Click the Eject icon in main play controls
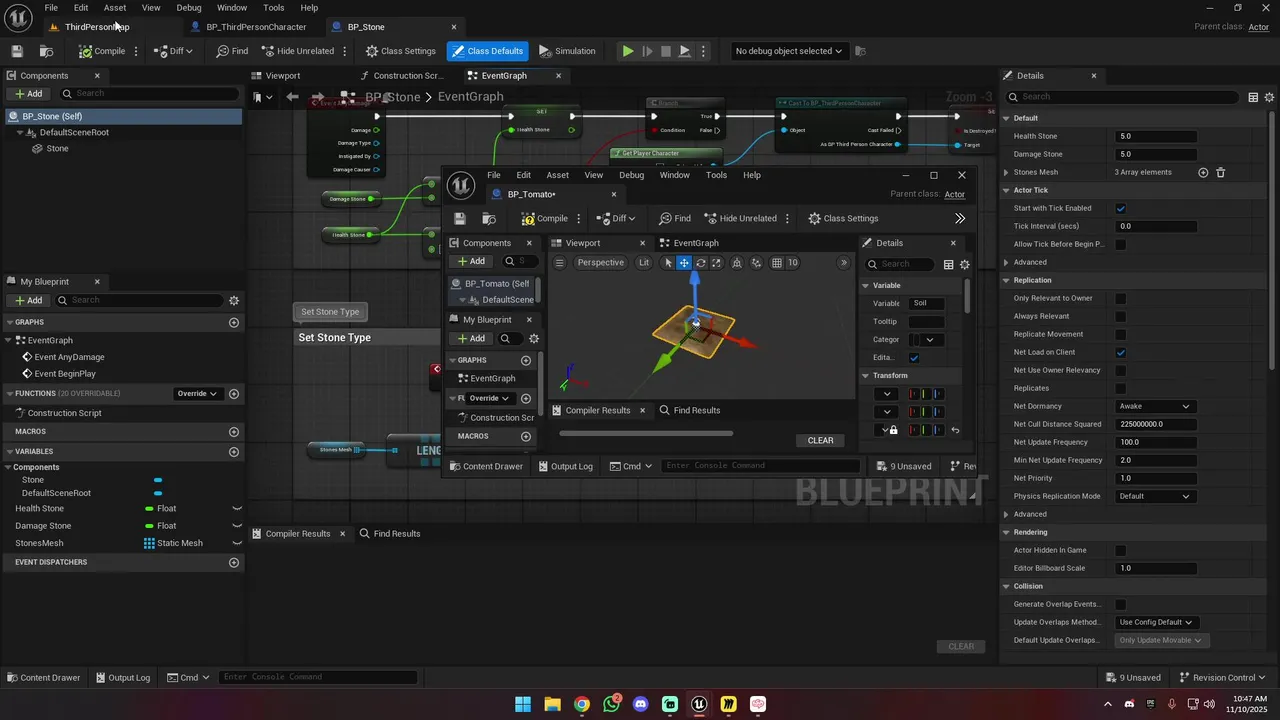The height and width of the screenshot is (720, 1280). [685, 51]
